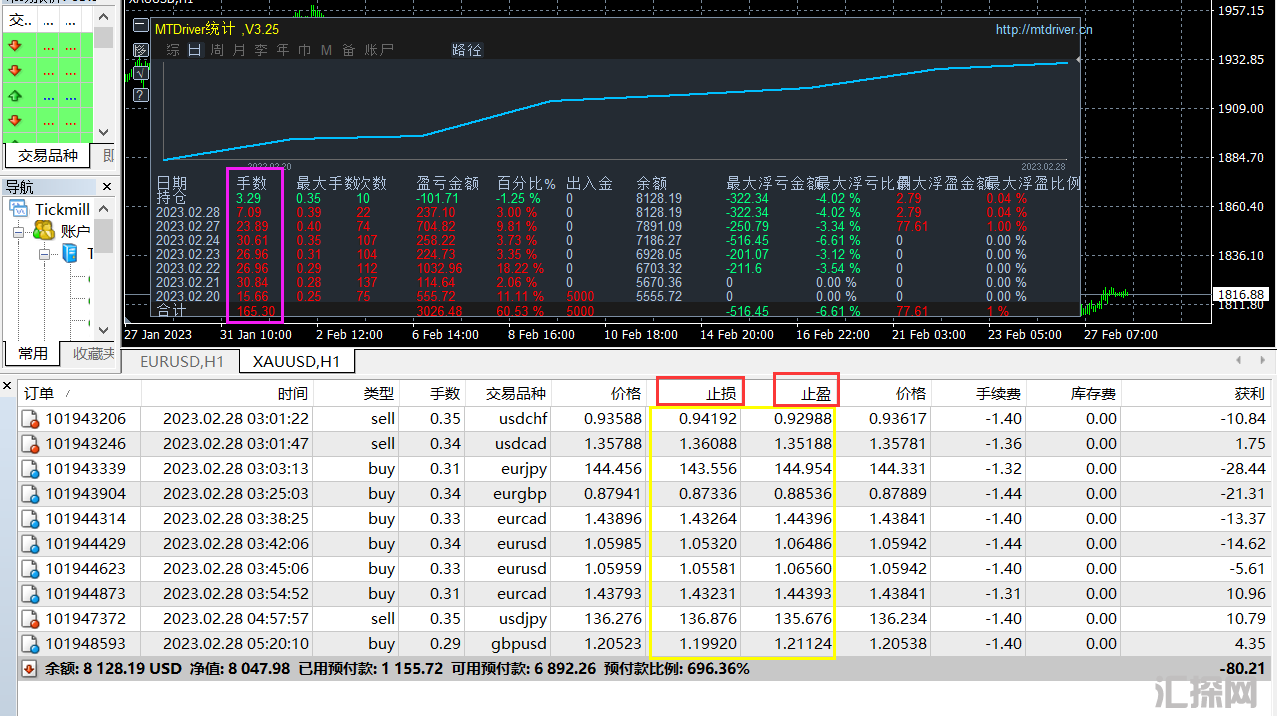Click the 路径 path button
Screen dimensions: 1277x716
(467, 50)
